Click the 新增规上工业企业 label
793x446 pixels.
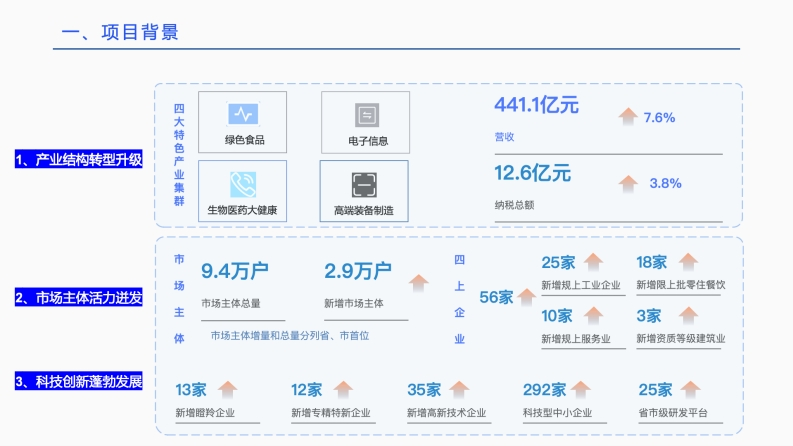[581, 285]
